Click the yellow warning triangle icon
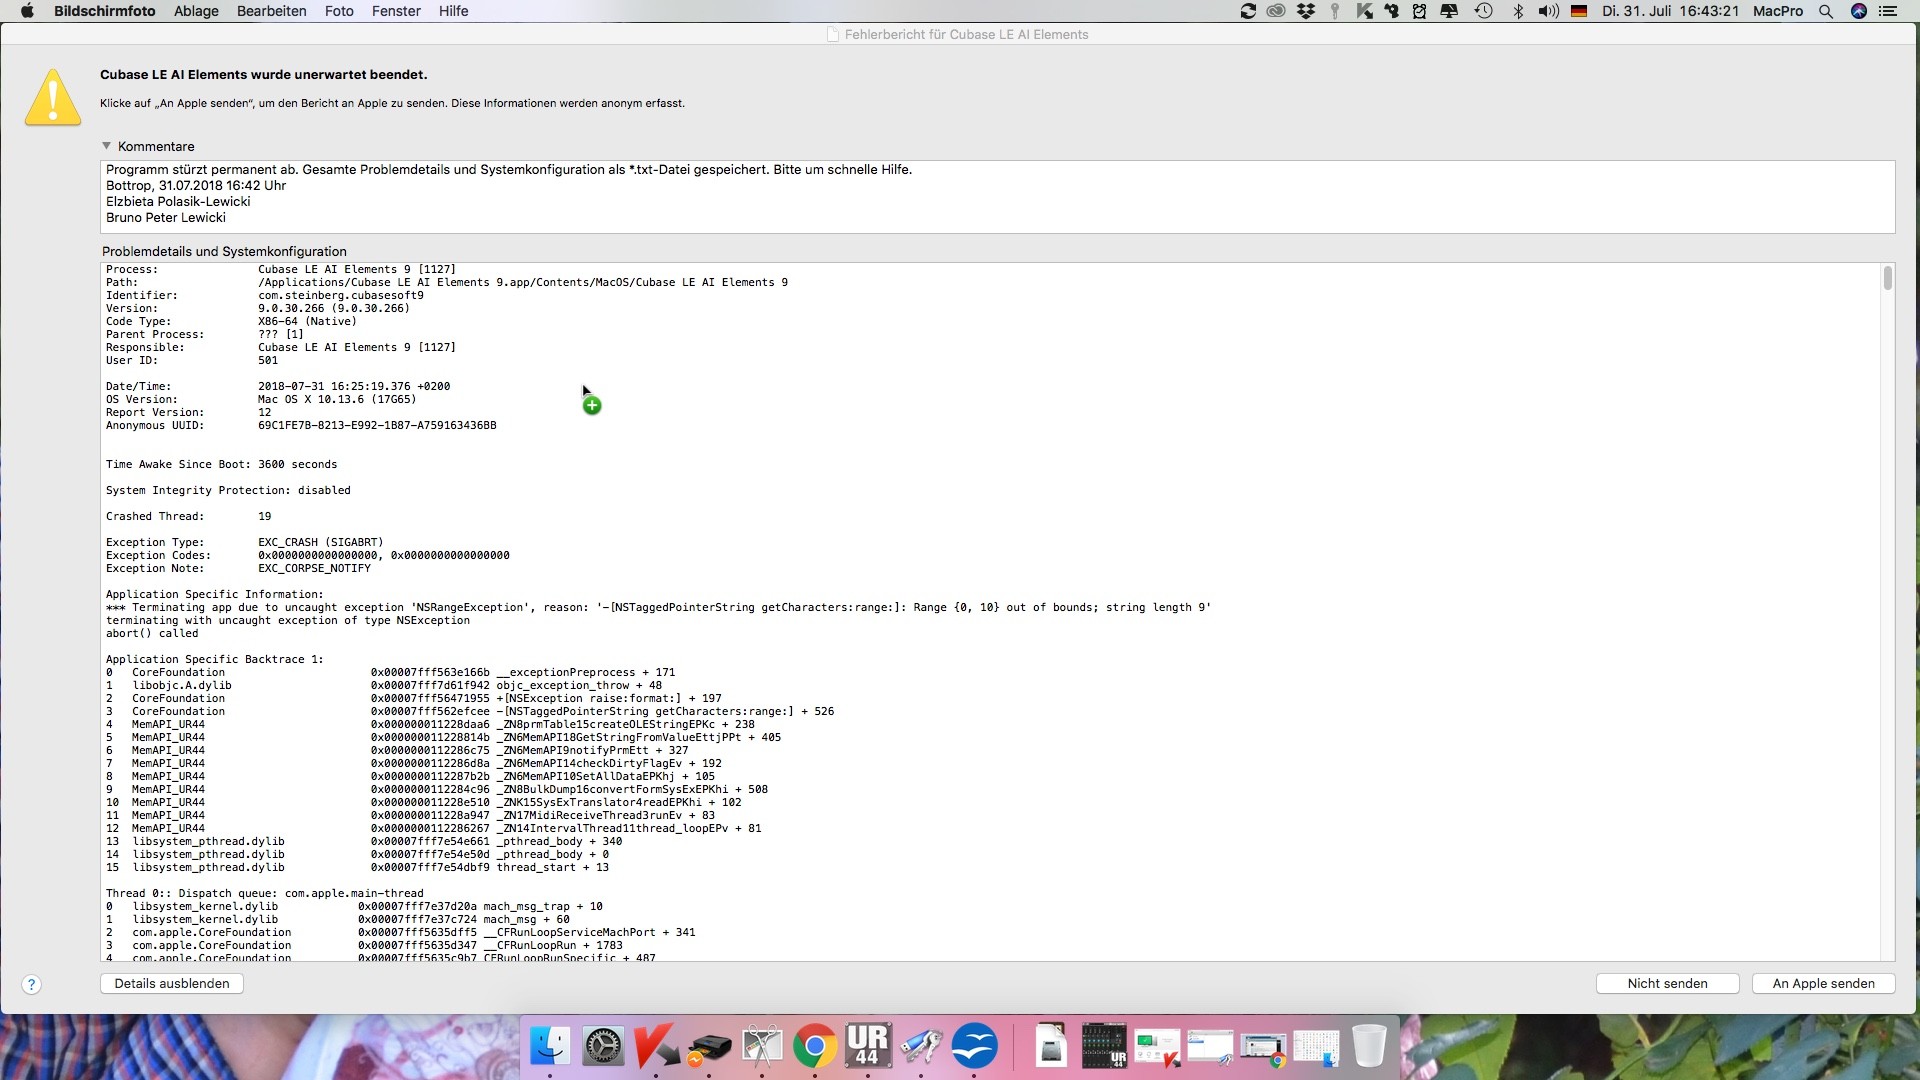This screenshot has width=1920, height=1080. tap(53, 97)
